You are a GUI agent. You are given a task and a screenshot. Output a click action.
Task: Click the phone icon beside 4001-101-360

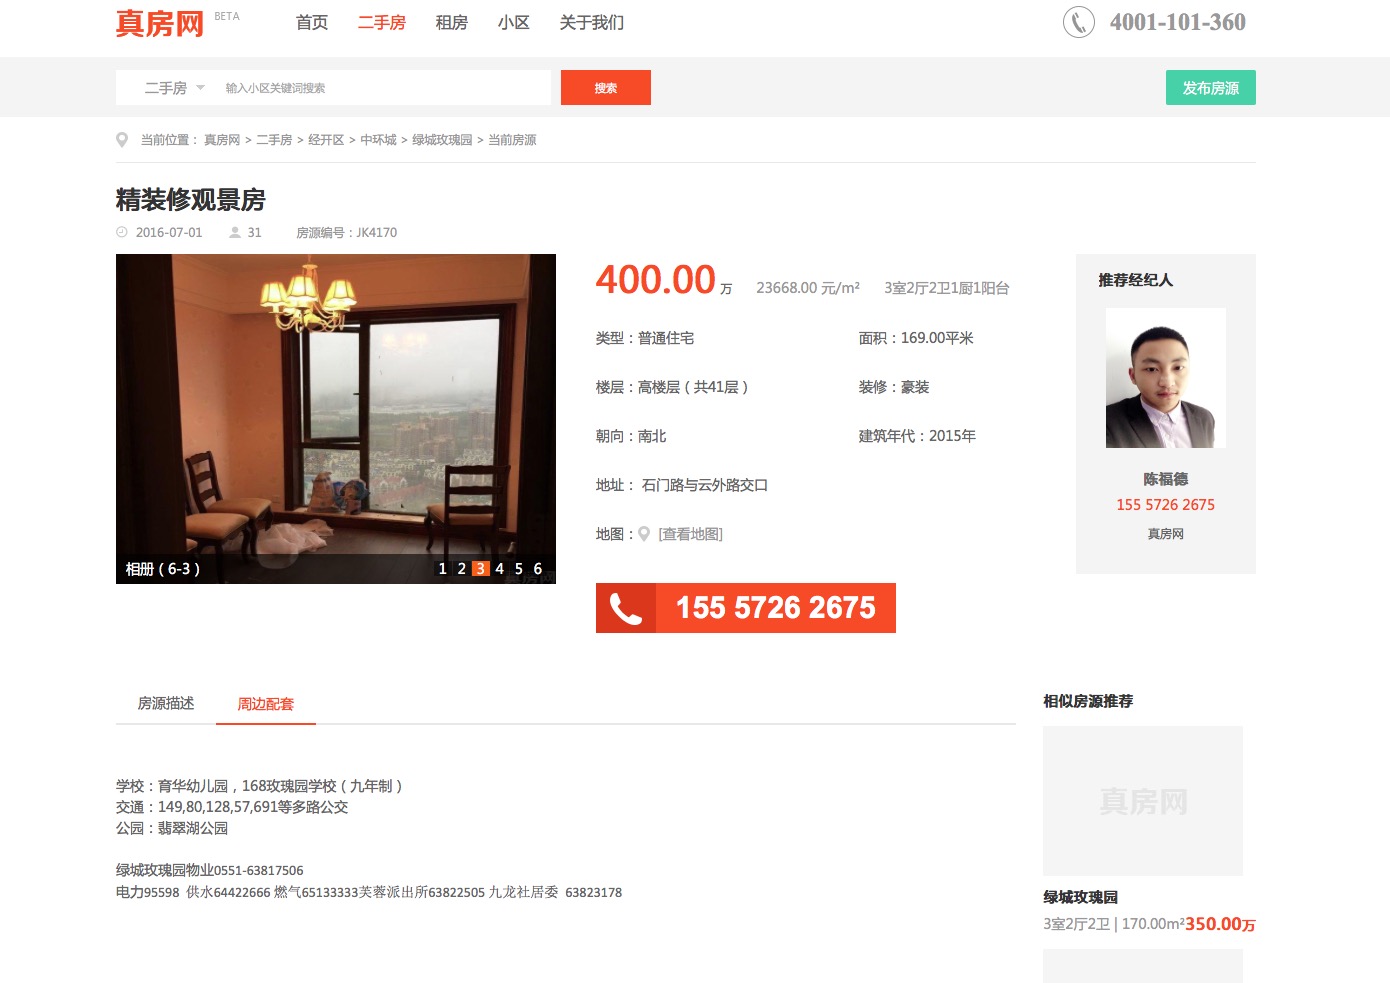(x=1078, y=22)
